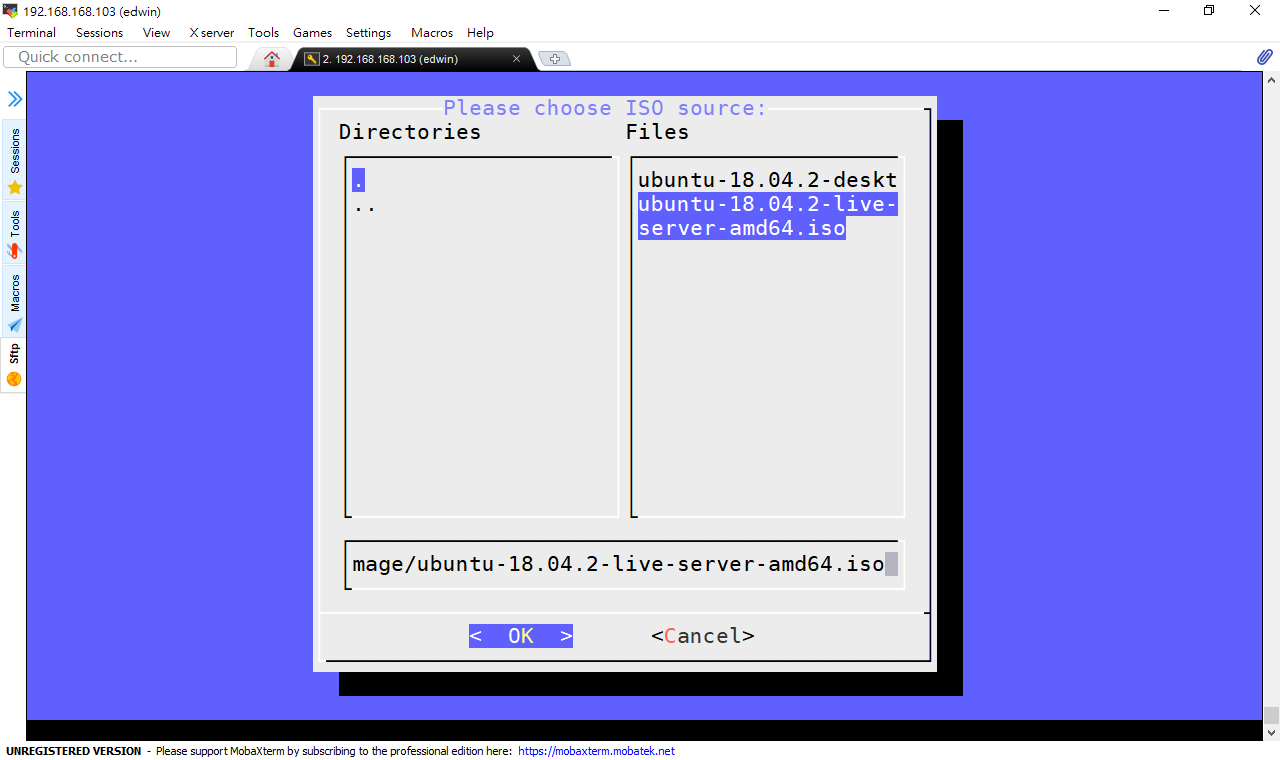Viewport: 1280px width, 760px height.
Task: Click the ISO path input field
Action: (625, 564)
